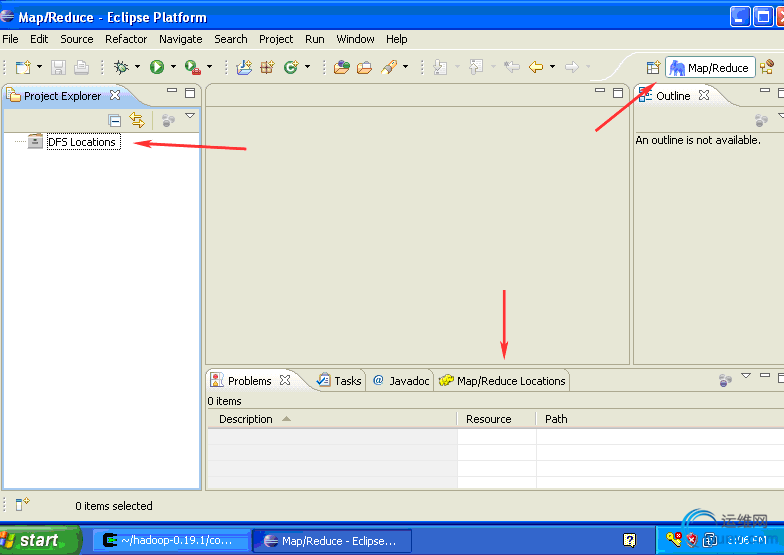Close the Outline view tab
Image resolution: width=784 pixels, height=555 pixels.
(x=704, y=95)
